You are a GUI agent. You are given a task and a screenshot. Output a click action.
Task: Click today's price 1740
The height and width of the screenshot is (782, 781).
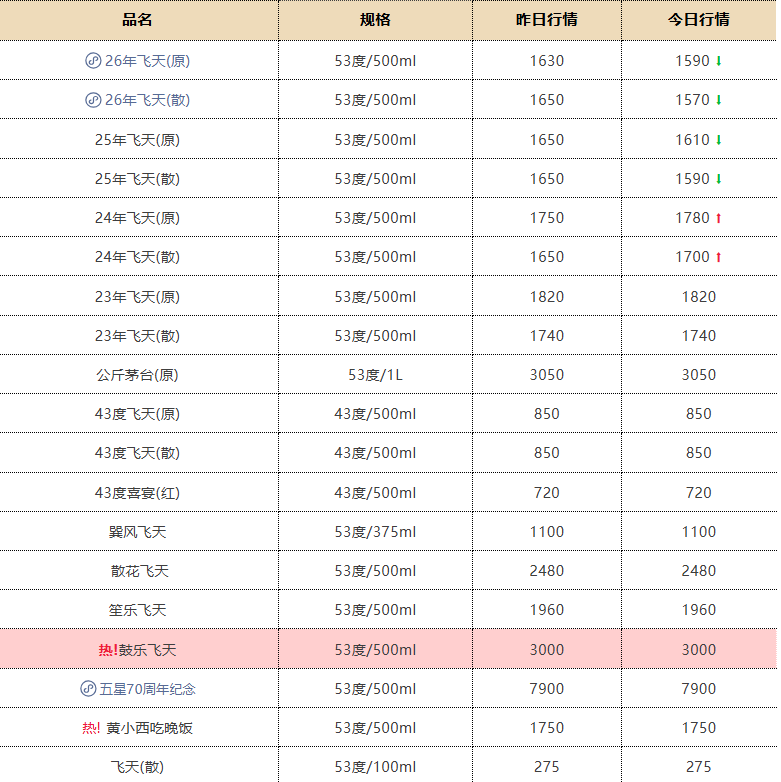tap(699, 336)
